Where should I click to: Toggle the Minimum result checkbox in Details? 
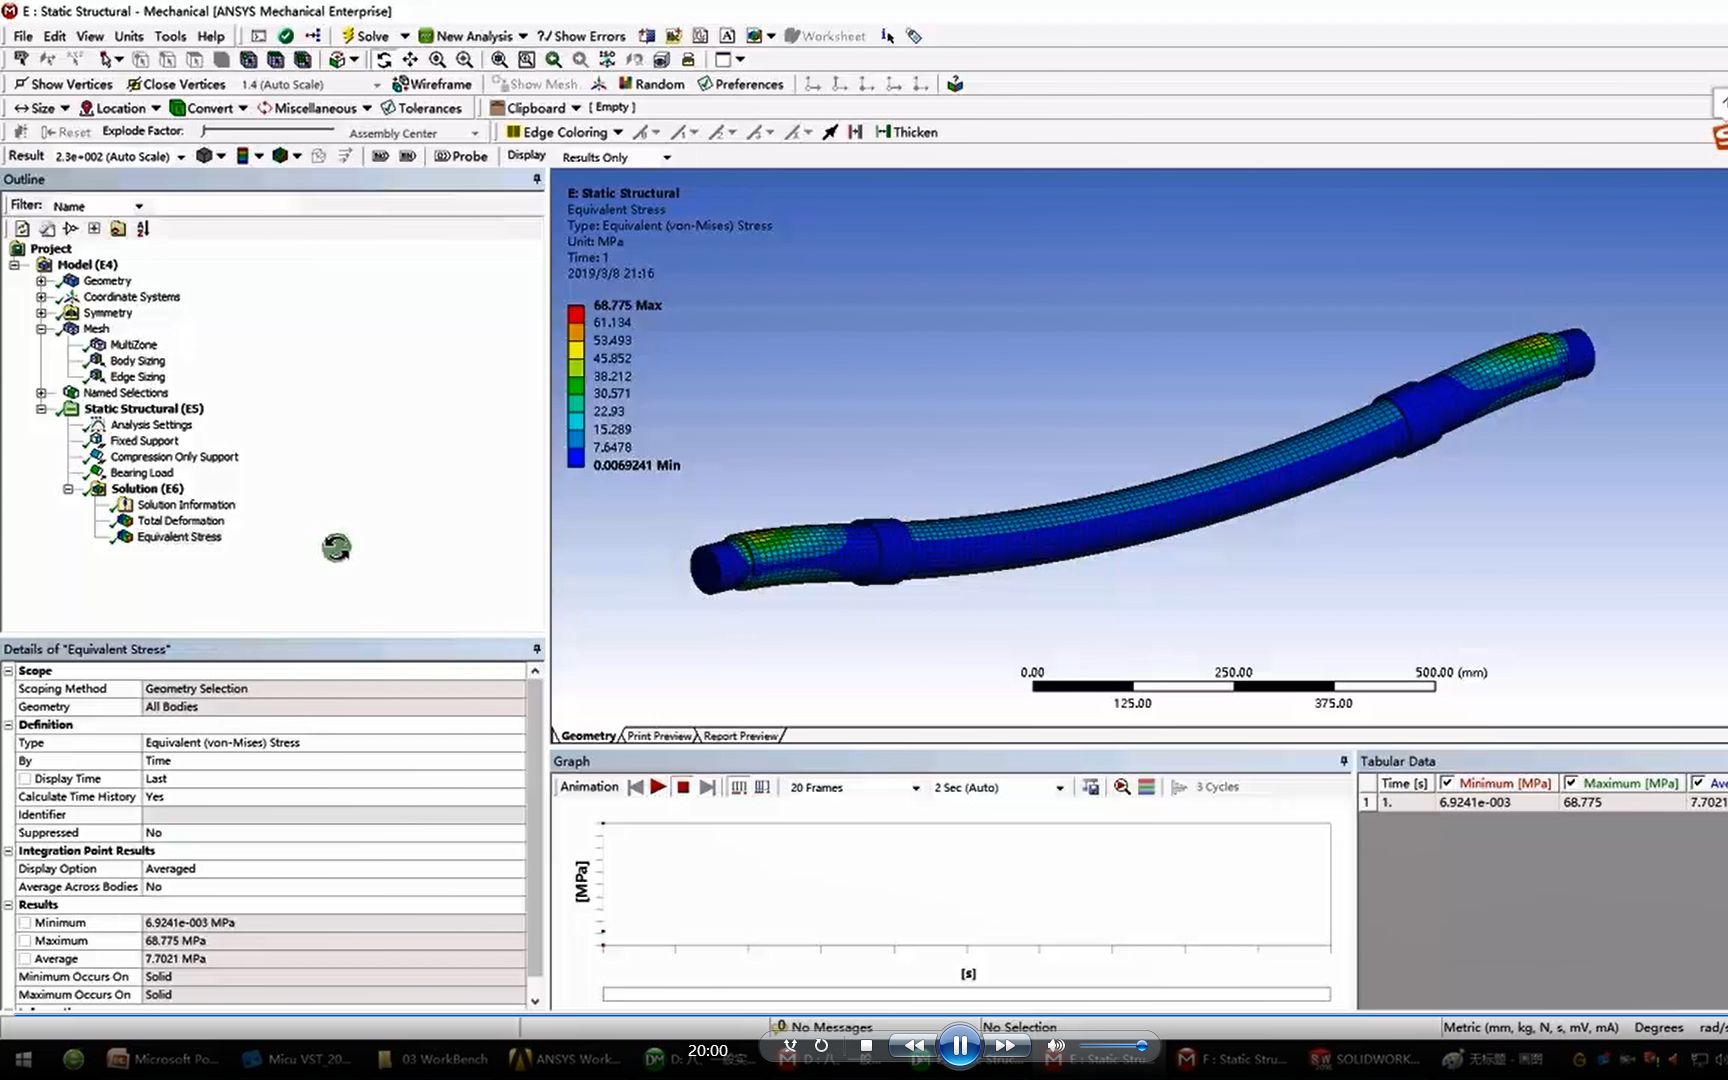[25, 923]
